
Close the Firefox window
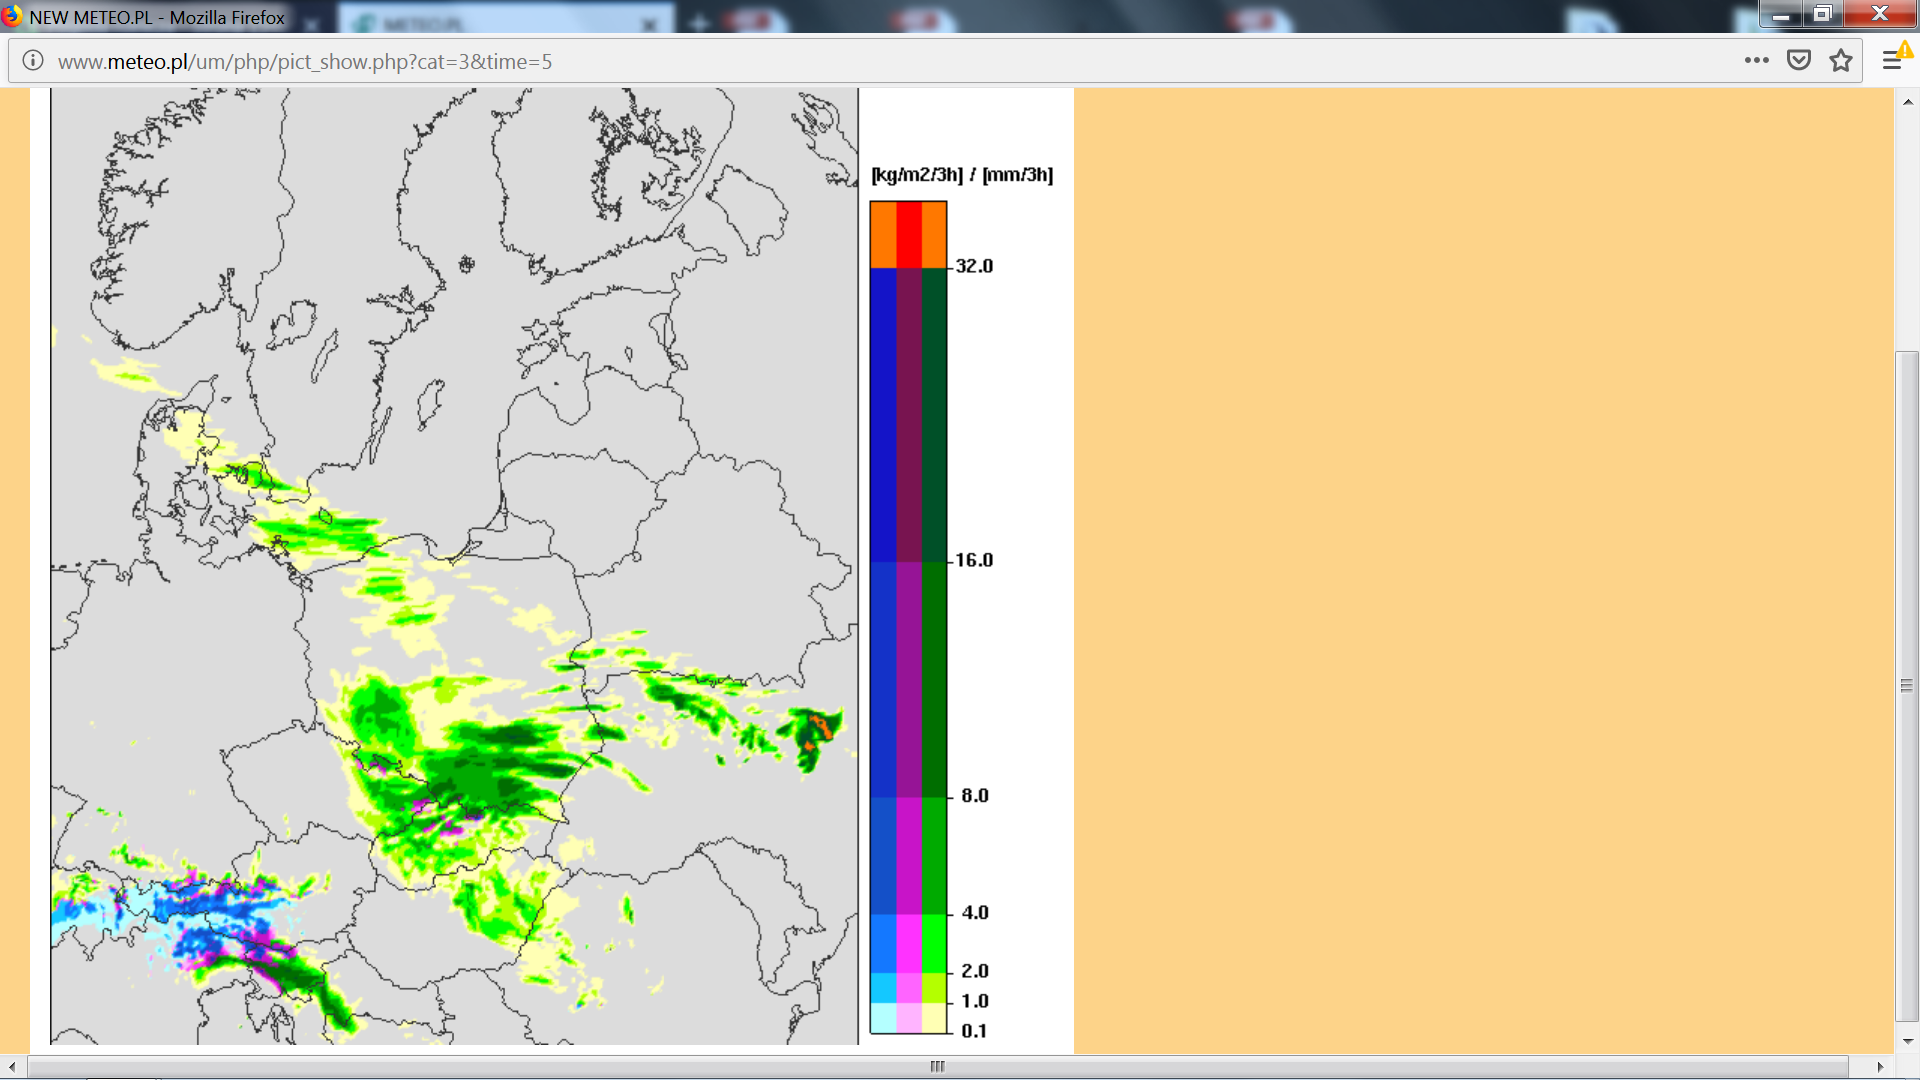1880,14
